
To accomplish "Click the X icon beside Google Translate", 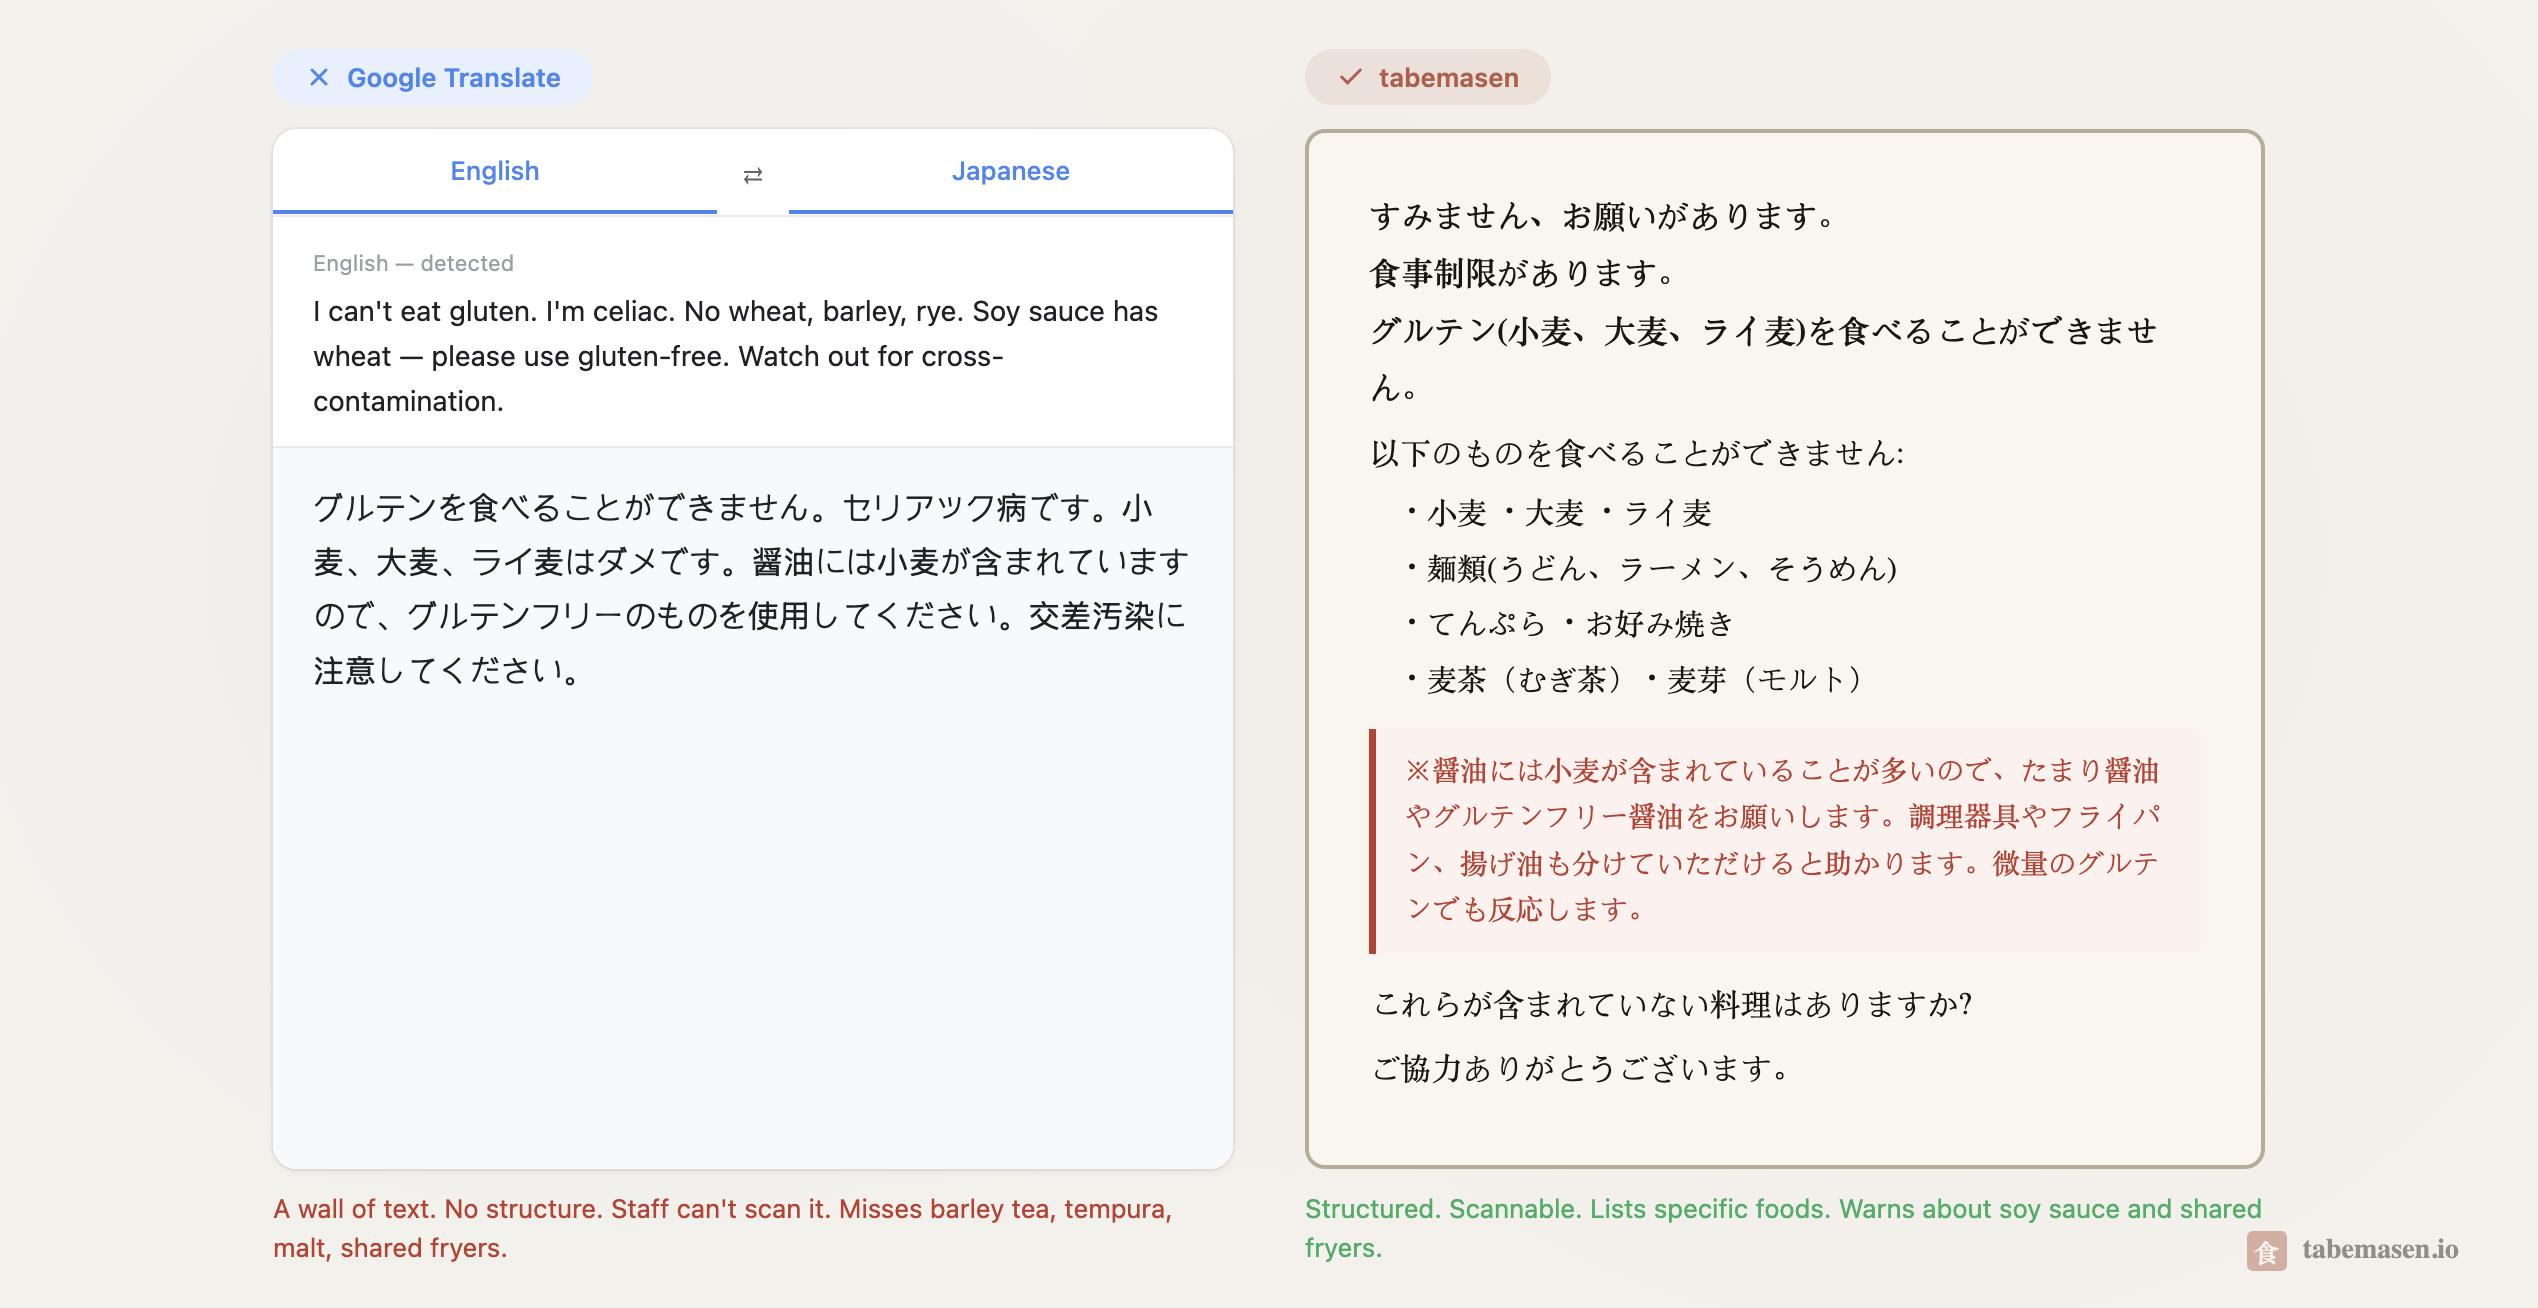I will [x=319, y=77].
